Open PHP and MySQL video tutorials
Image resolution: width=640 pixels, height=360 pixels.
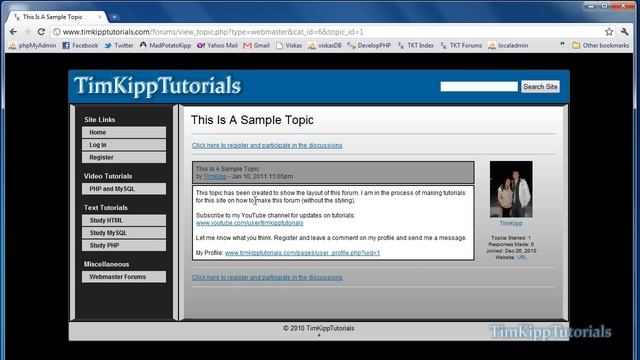coord(124,189)
